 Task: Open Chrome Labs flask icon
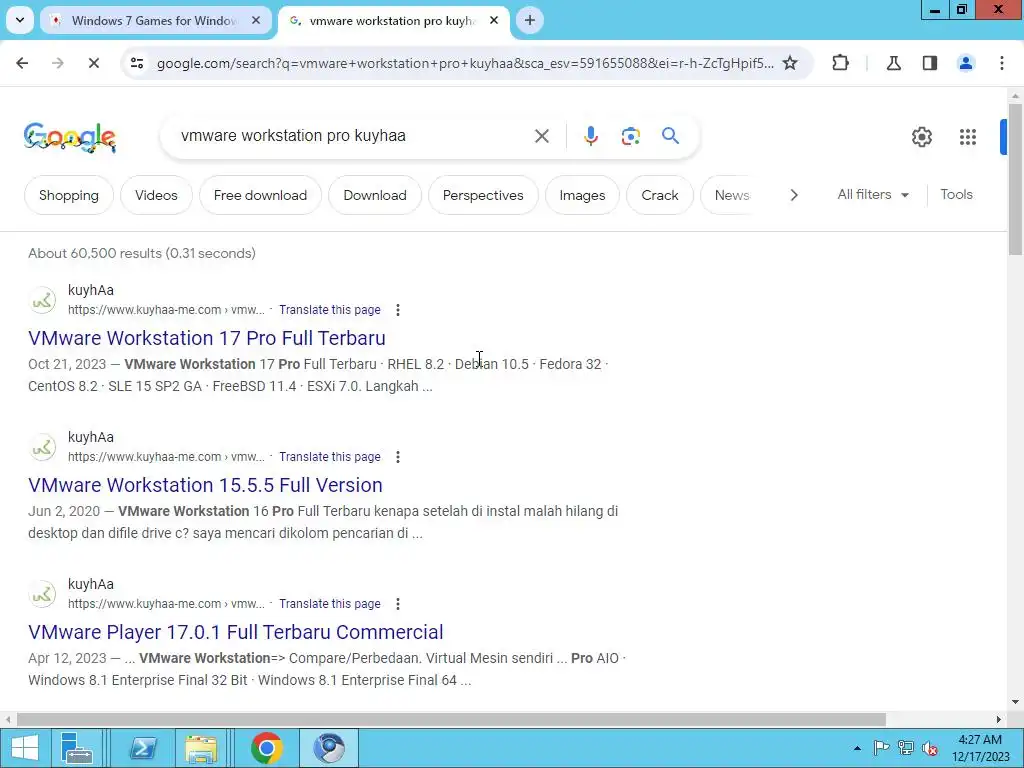tap(893, 63)
